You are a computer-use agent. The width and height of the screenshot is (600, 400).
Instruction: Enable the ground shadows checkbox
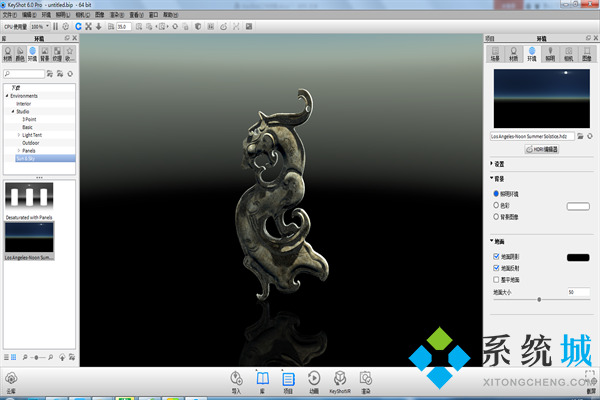point(498,257)
